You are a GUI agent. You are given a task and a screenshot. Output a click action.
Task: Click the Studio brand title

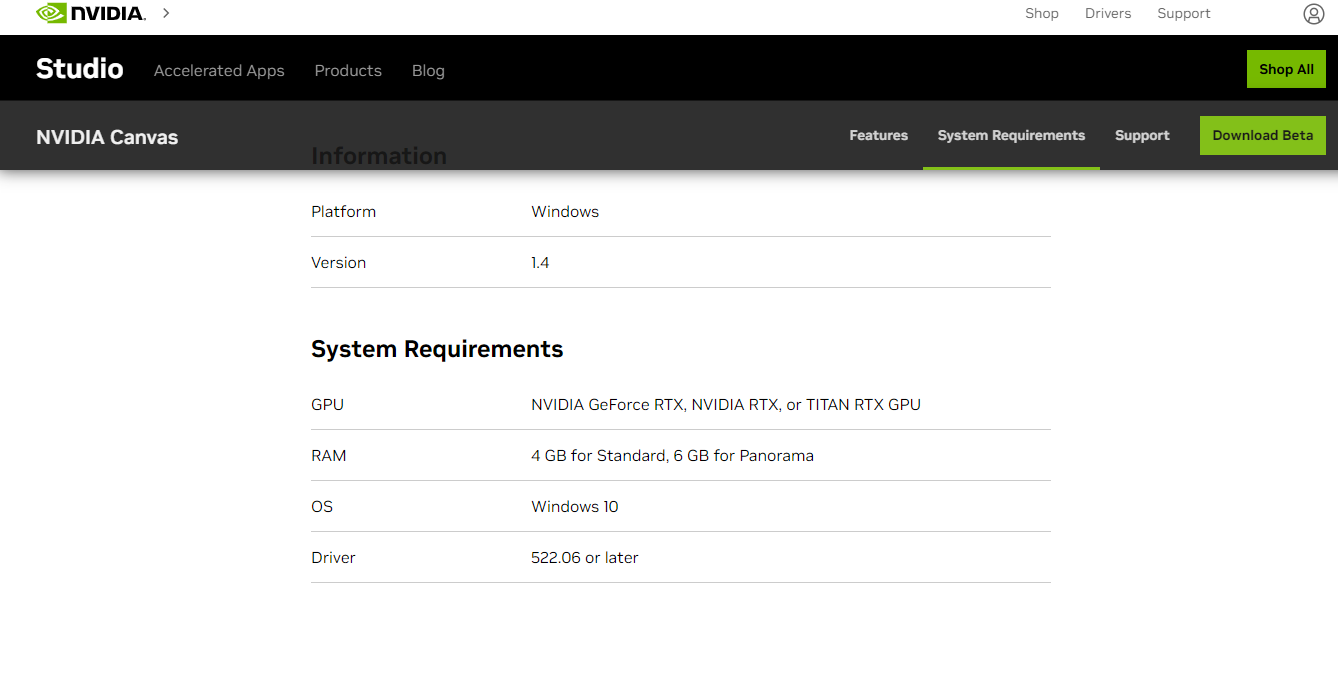(80, 69)
